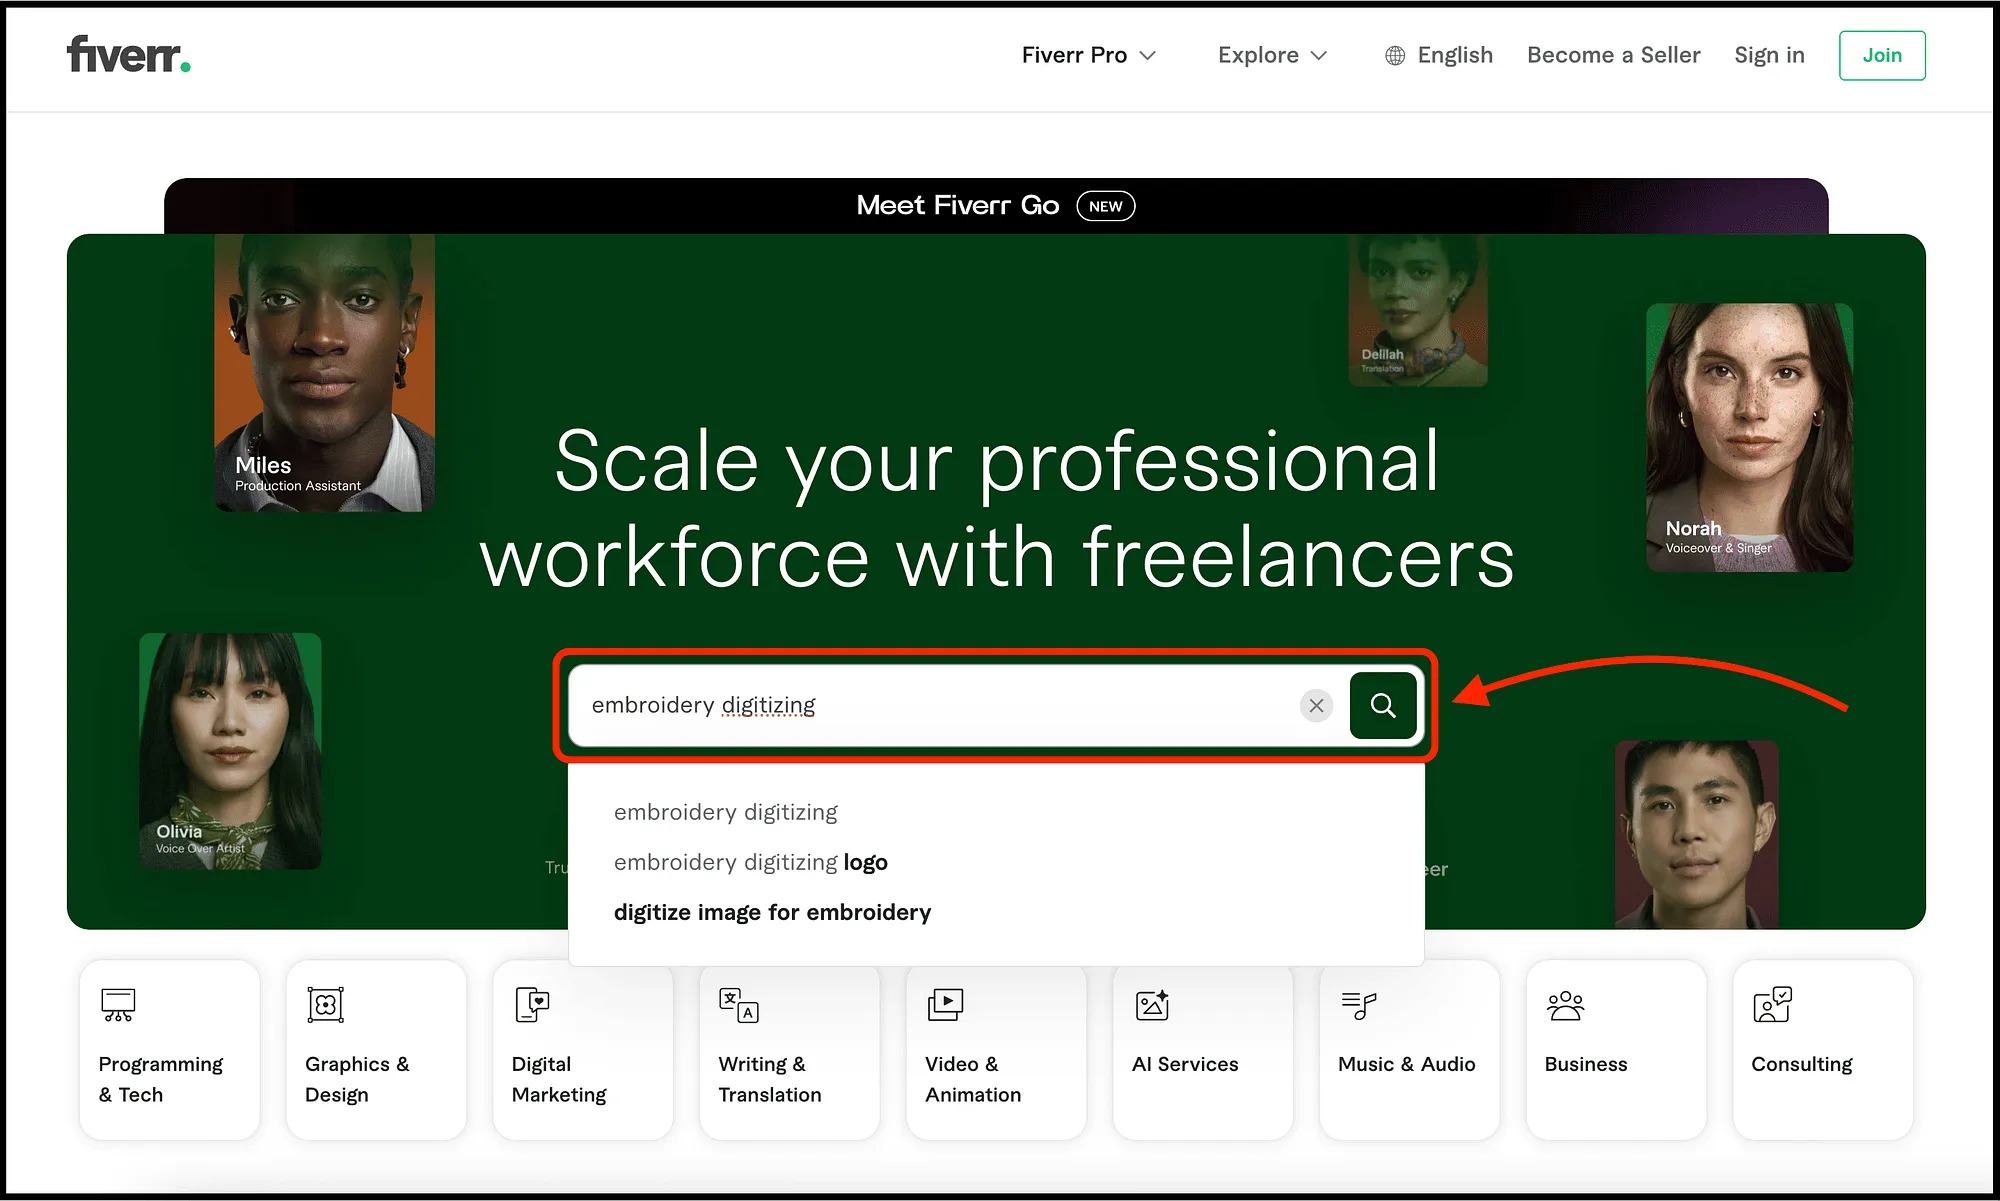
Task: Click the magnifier search button
Action: (1383, 705)
